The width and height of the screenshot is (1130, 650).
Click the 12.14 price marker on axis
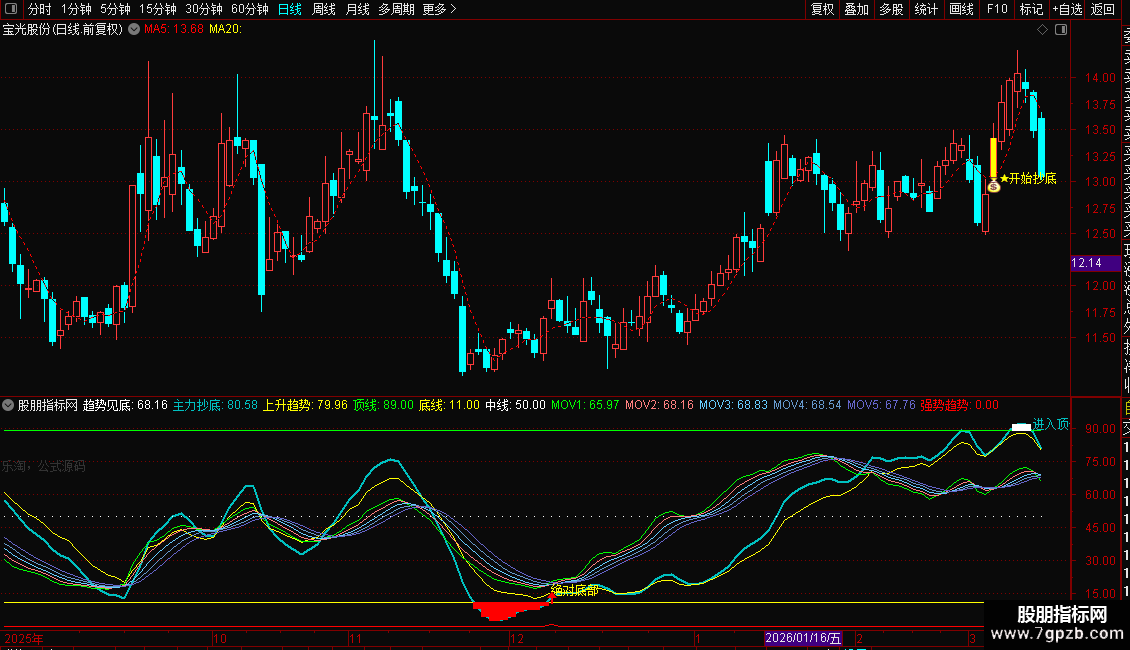(1086, 263)
